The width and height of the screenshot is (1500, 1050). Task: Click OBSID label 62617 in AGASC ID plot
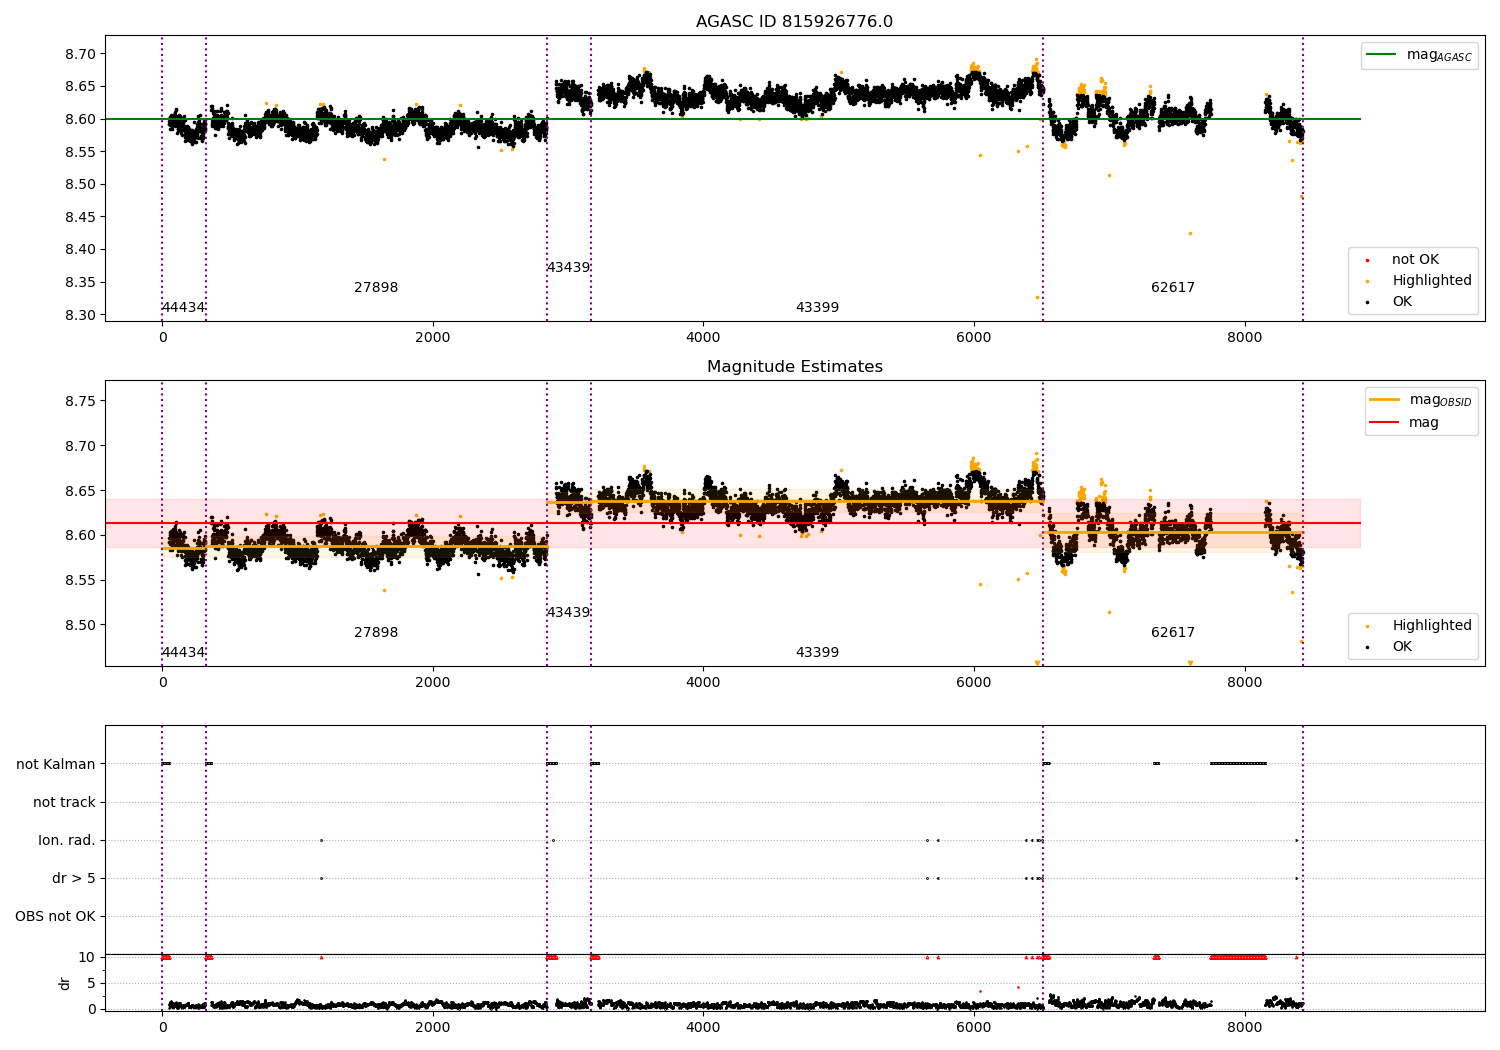coord(1173,288)
